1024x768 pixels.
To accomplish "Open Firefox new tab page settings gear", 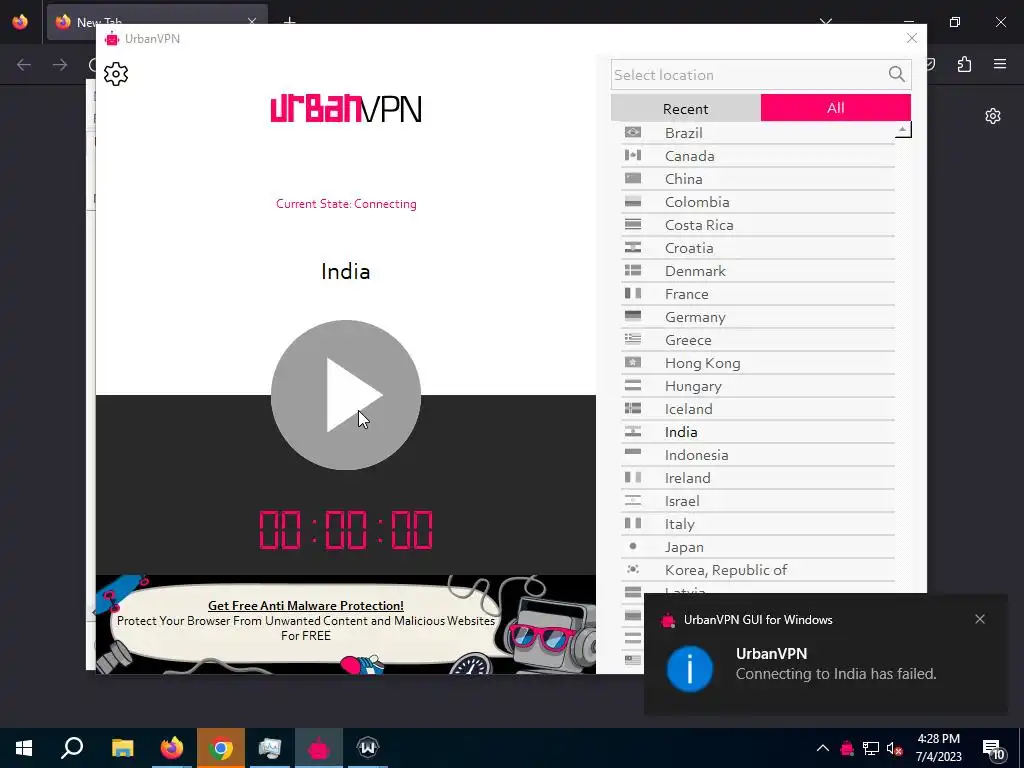I will pyautogui.click(x=993, y=116).
